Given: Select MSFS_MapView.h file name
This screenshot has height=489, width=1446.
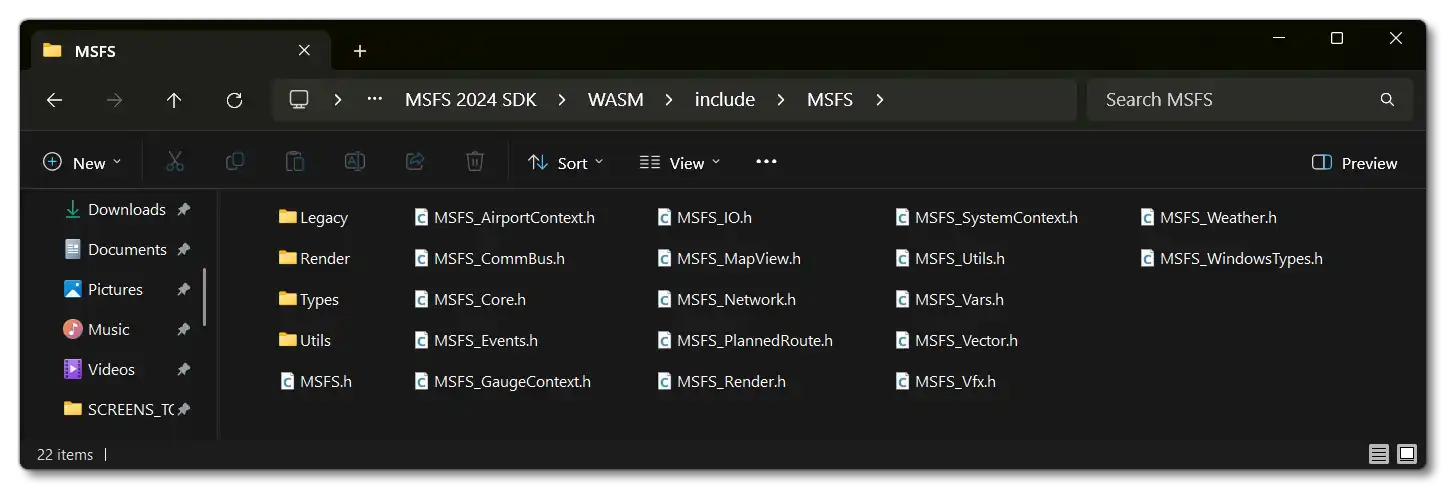Looking at the screenshot, I should tap(739, 258).
